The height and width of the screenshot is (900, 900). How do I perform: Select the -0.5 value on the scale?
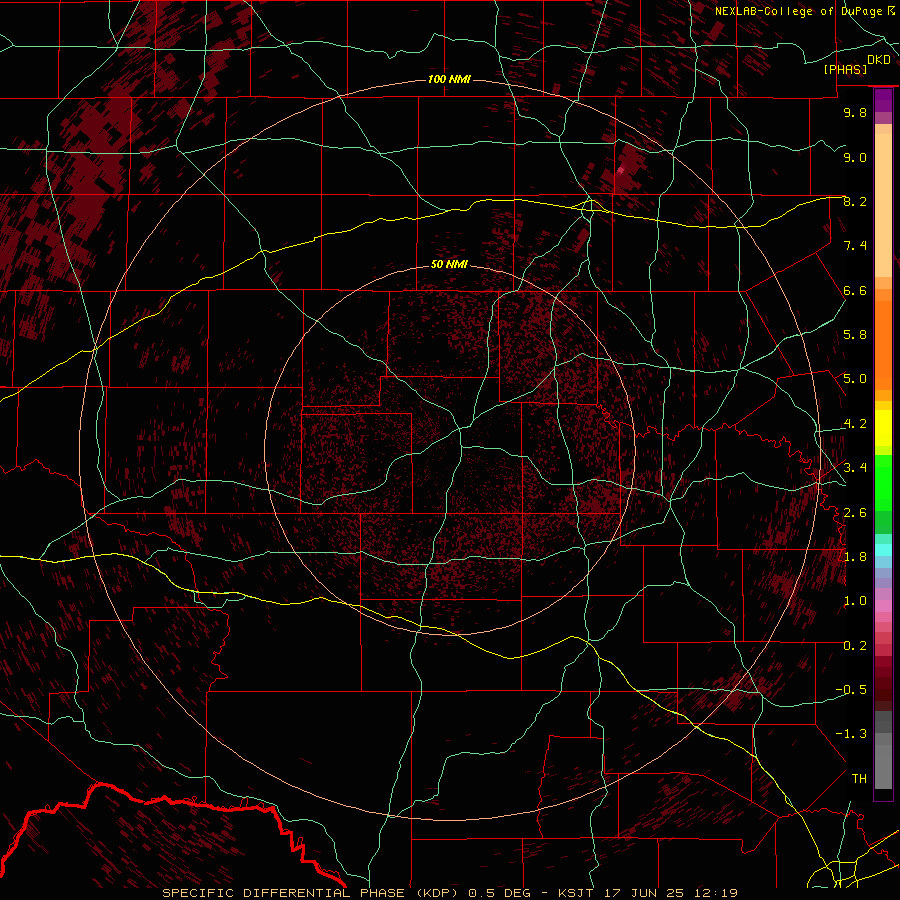point(851,690)
